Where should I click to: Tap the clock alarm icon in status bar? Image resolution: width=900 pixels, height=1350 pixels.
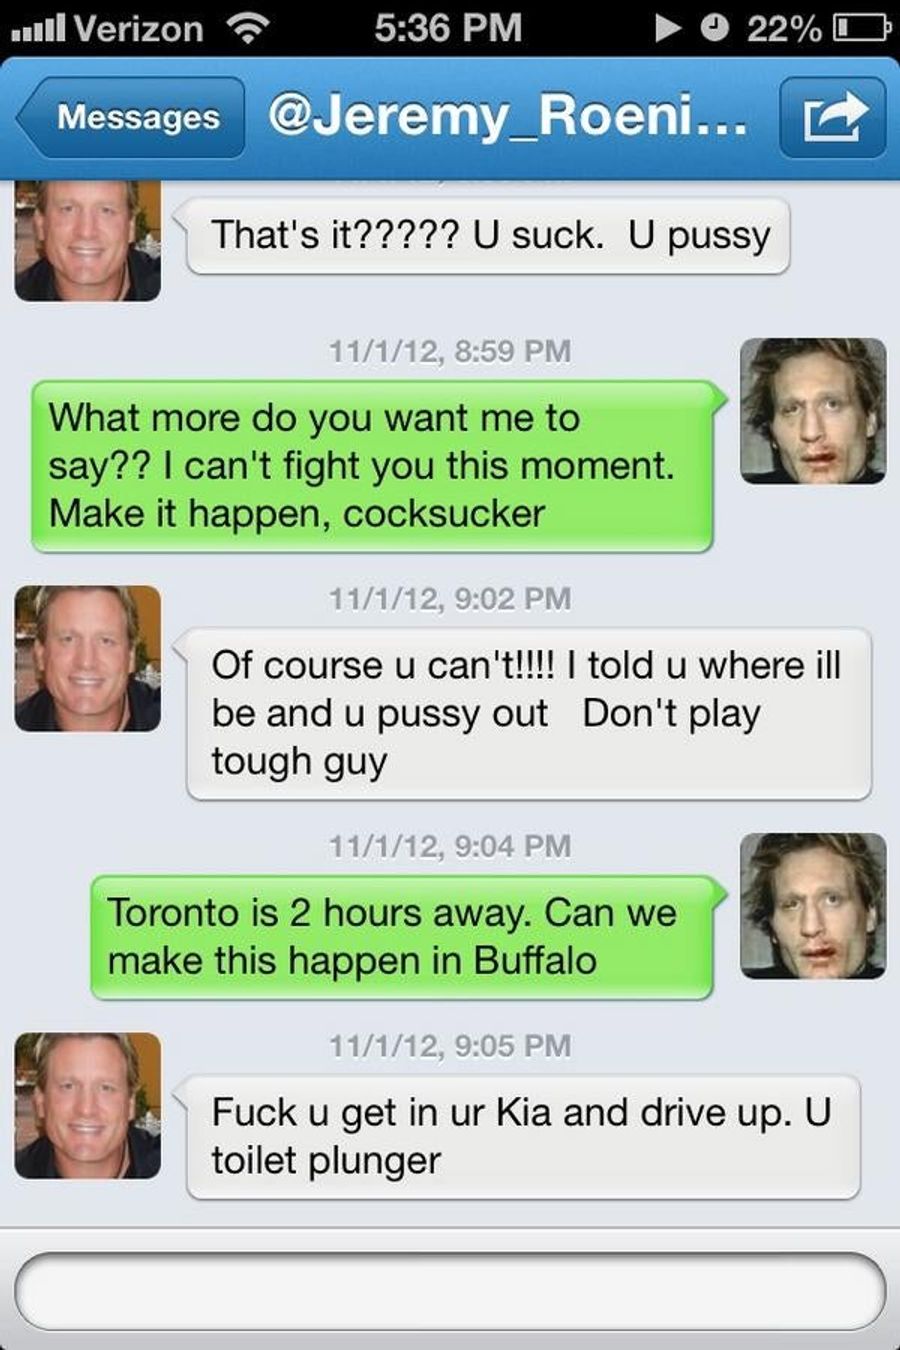click(714, 28)
